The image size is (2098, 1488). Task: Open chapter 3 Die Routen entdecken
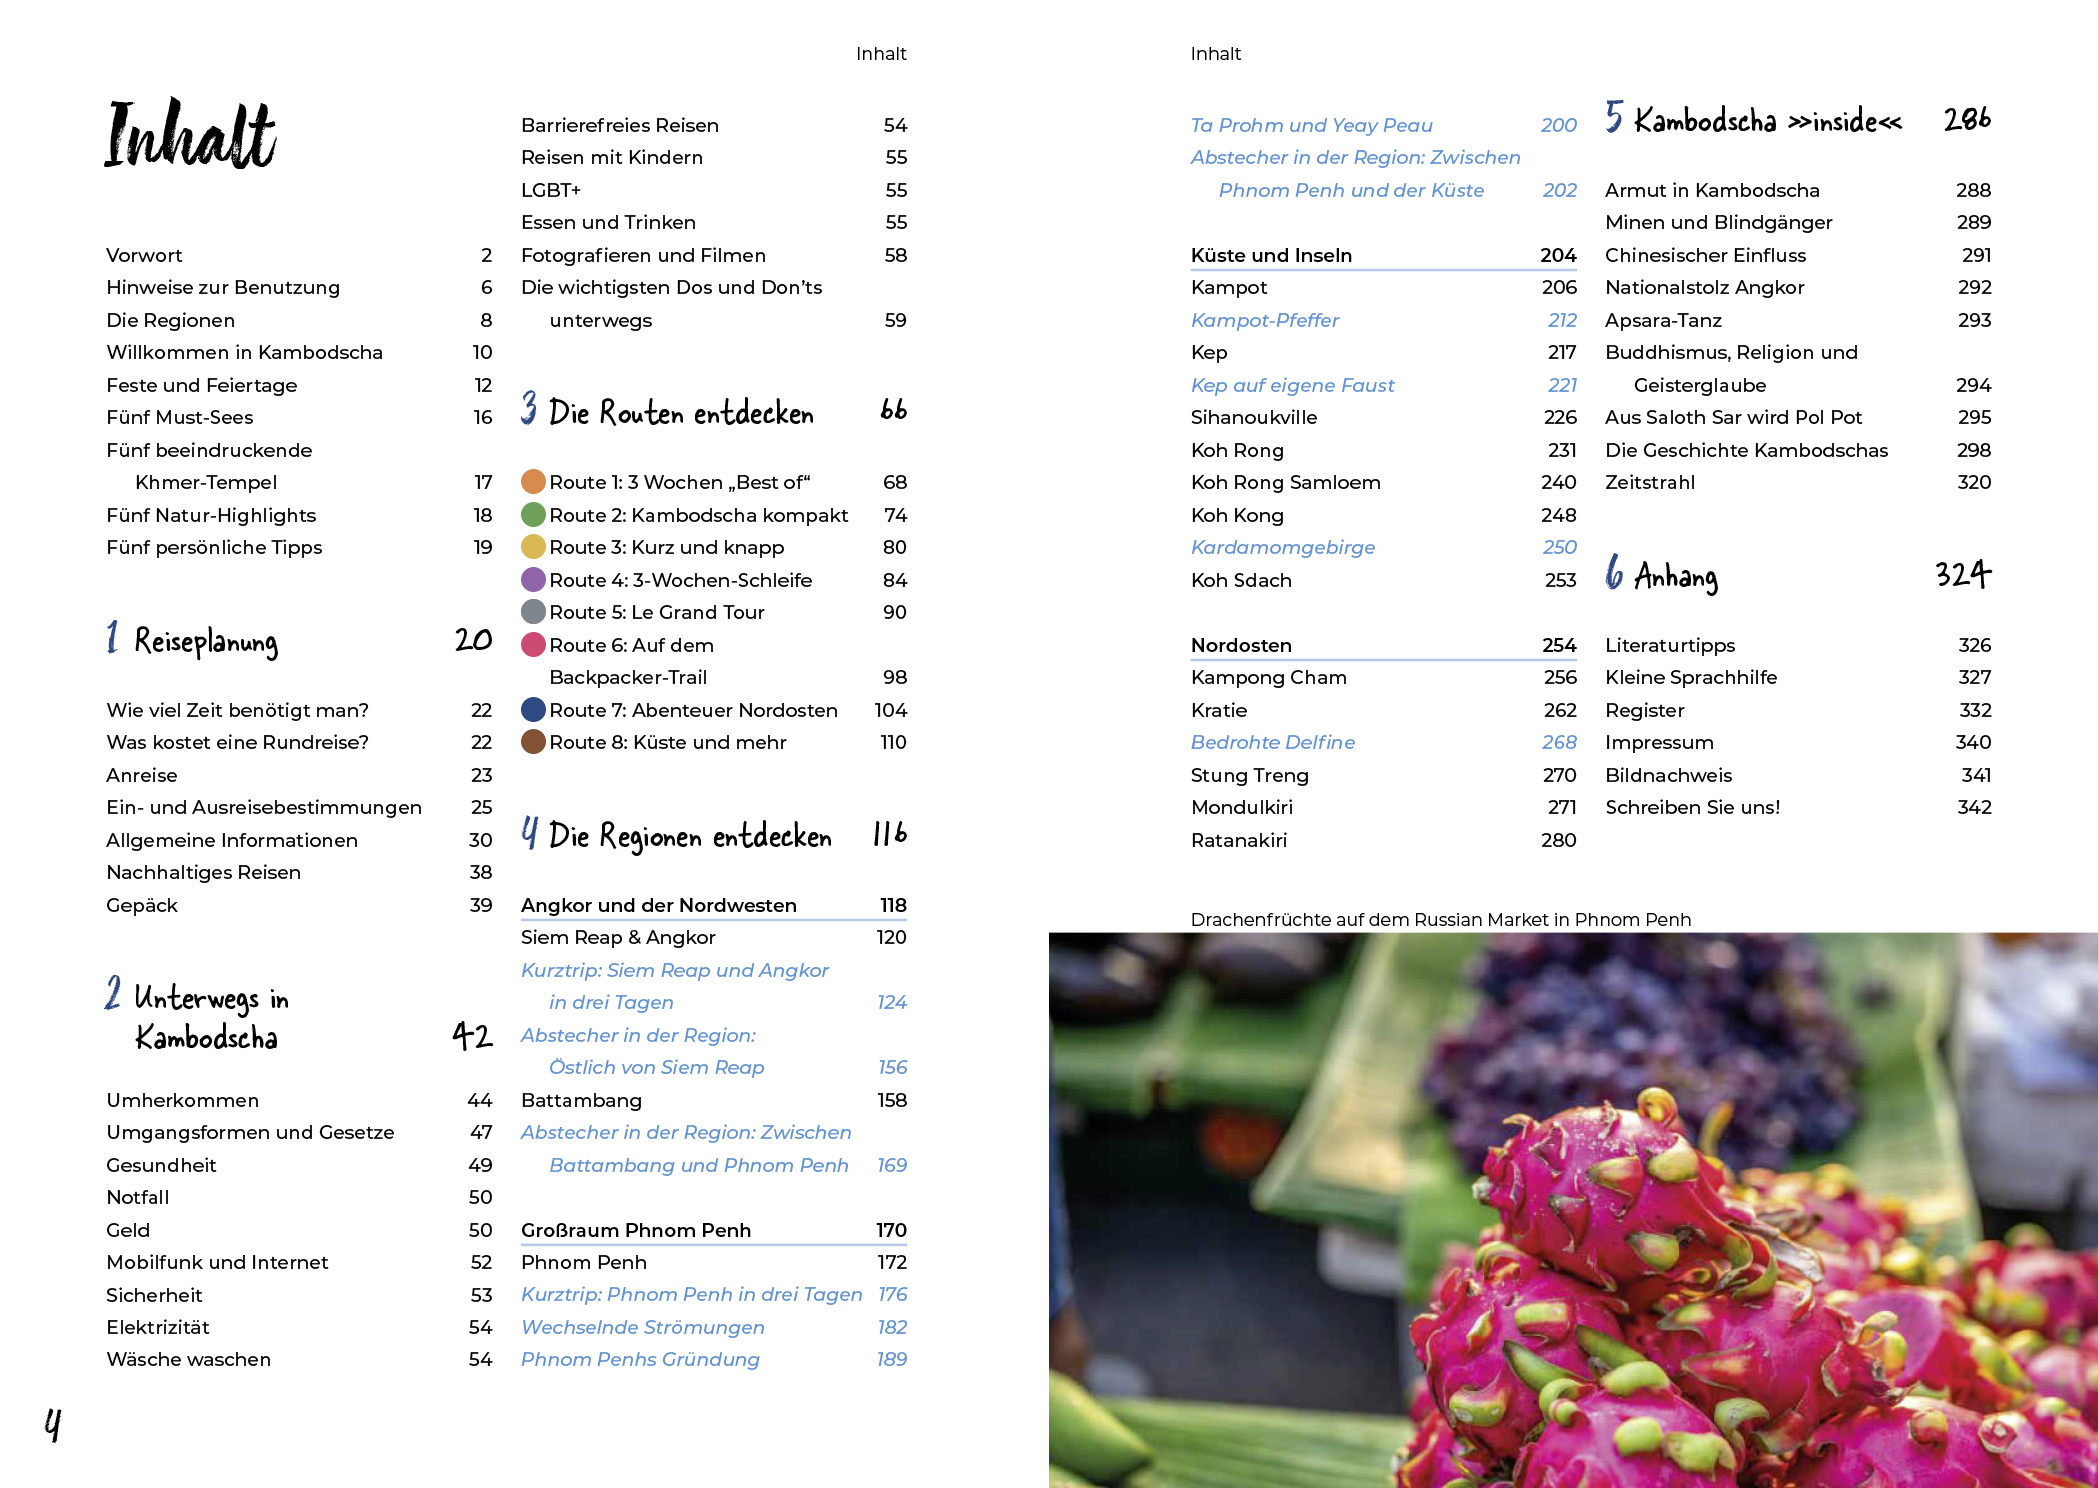click(x=680, y=412)
